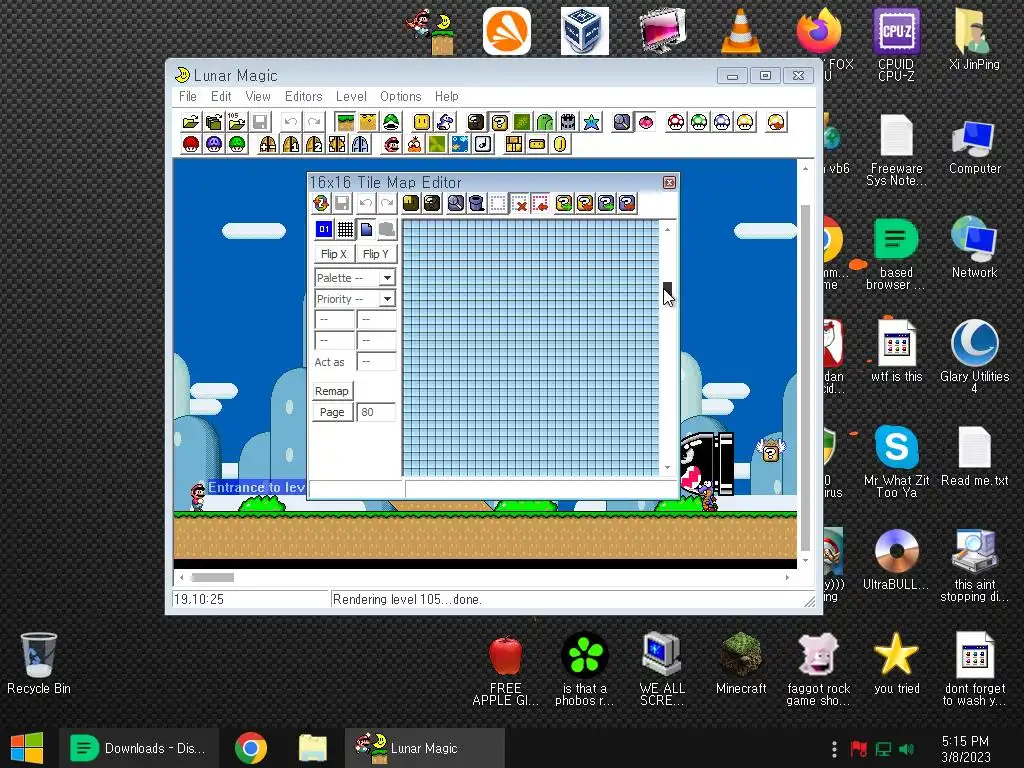1024x768 pixels.
Task: Click the red spotted mushroom icon in top row
Action: coord(676,122)
